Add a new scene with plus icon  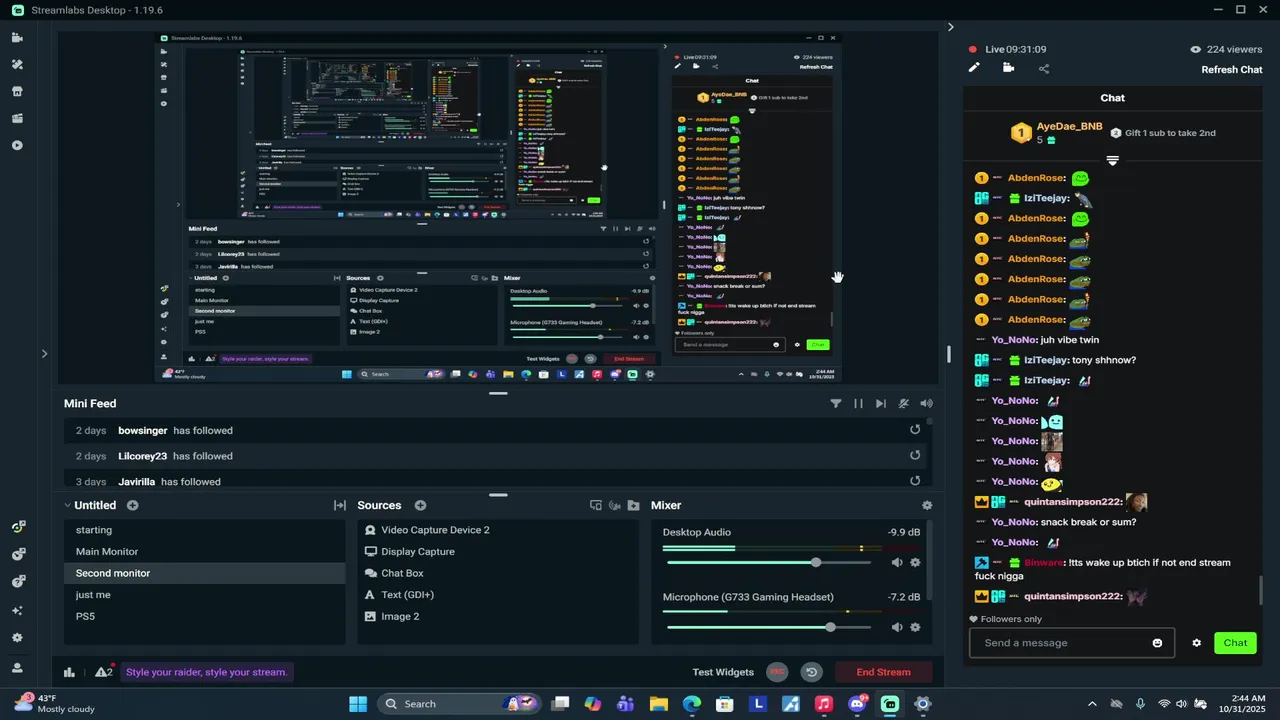click(x=132, y=506)
